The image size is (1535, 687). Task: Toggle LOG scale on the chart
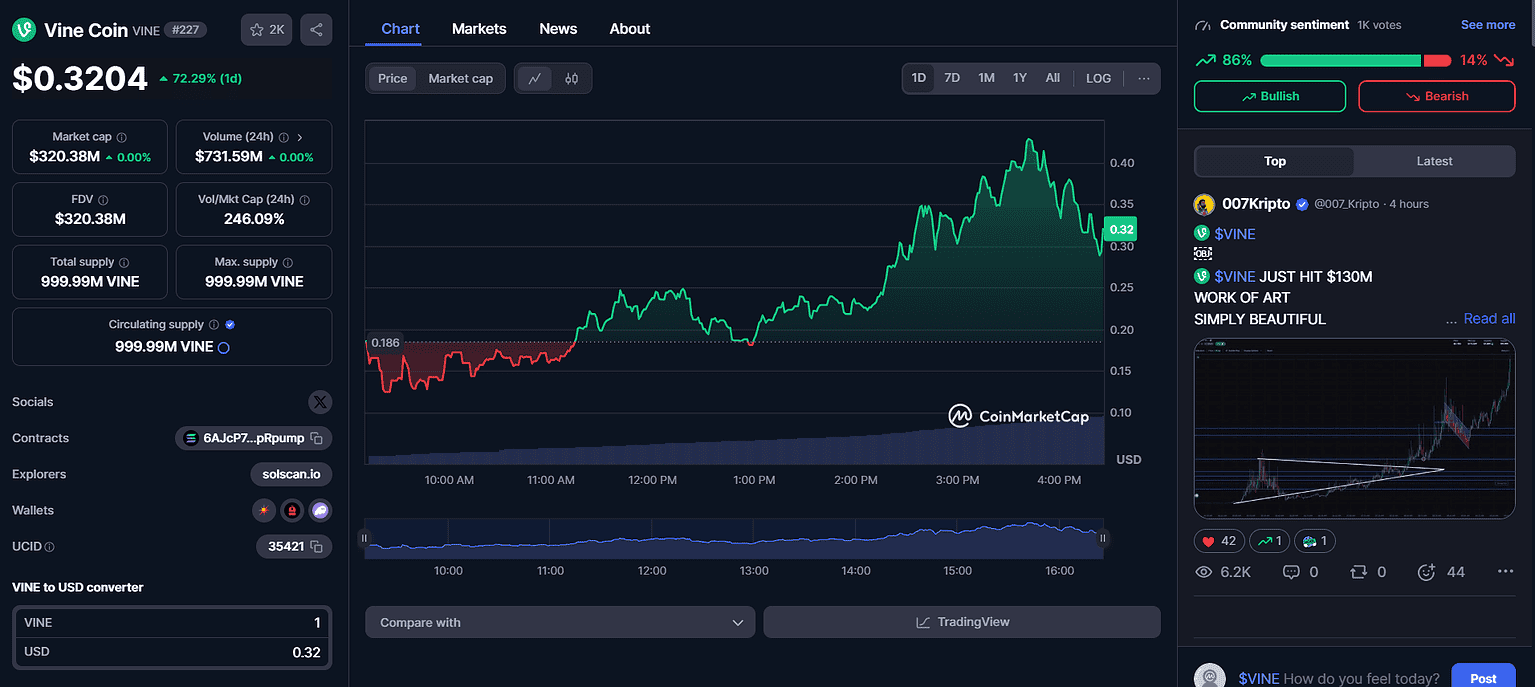click(x=1098, y=78)
